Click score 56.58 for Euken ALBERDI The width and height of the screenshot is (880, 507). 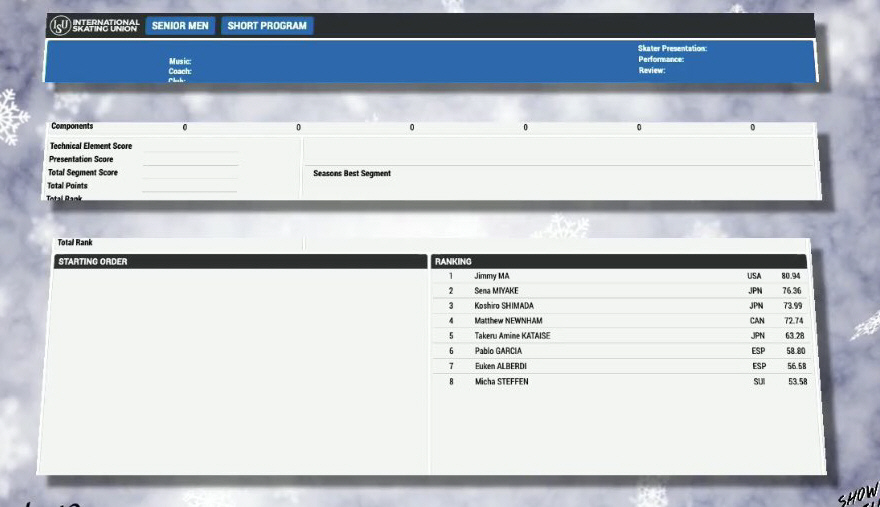tap(797, 366)
